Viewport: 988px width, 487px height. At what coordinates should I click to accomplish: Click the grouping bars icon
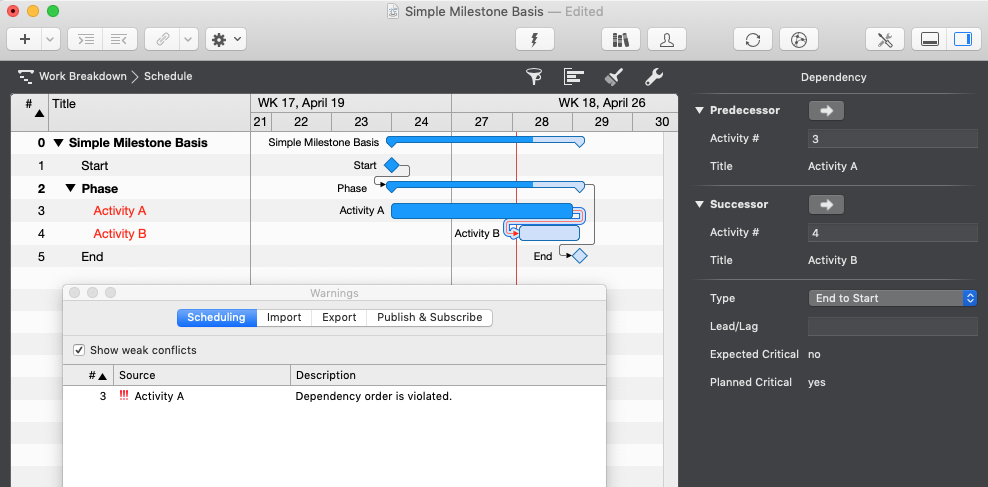pos(574,77)
